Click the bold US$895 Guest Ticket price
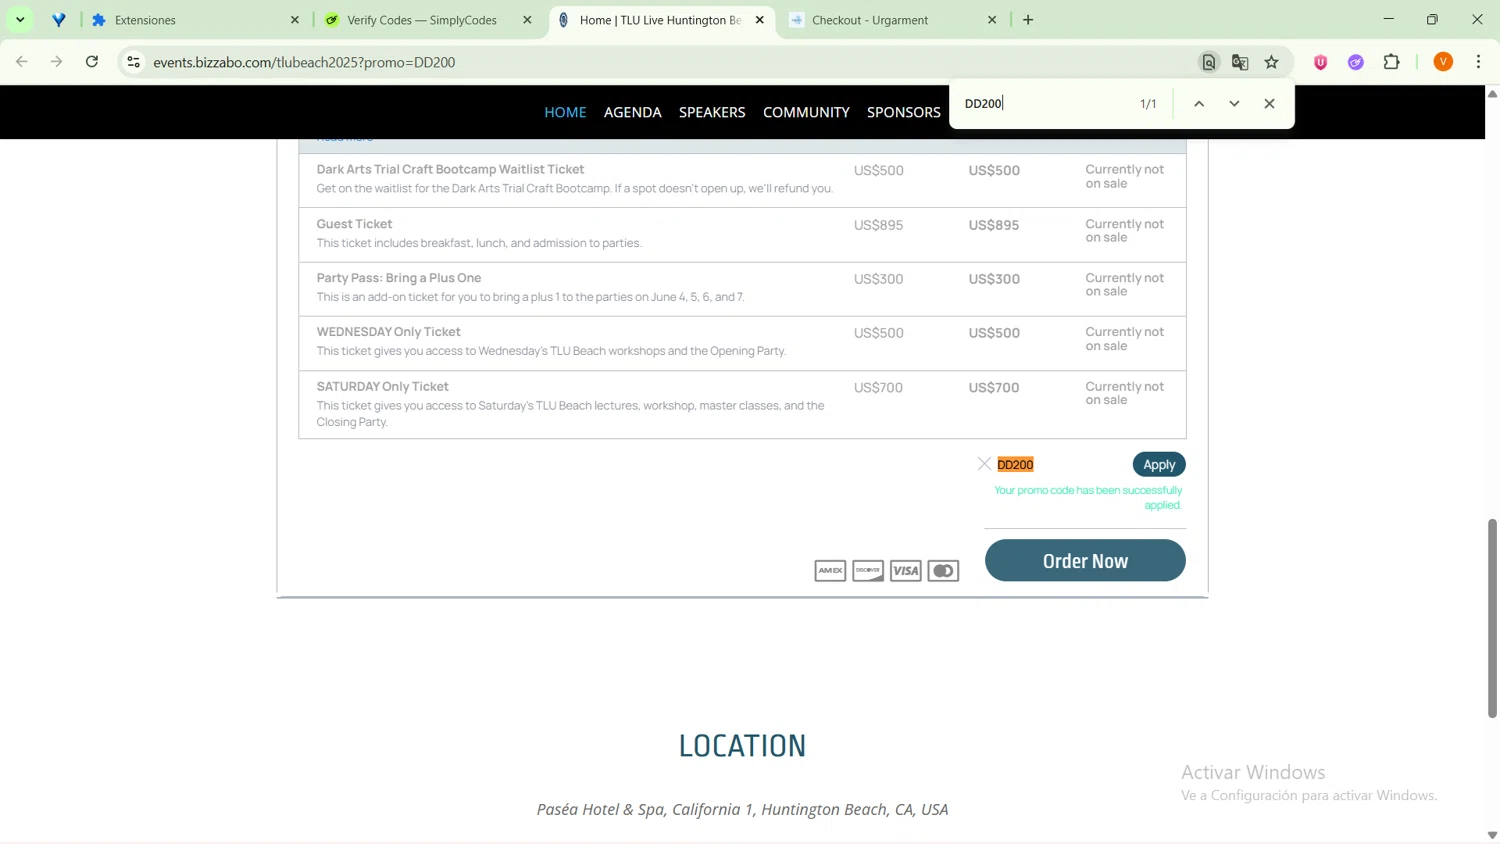 (x=994, y=225)
